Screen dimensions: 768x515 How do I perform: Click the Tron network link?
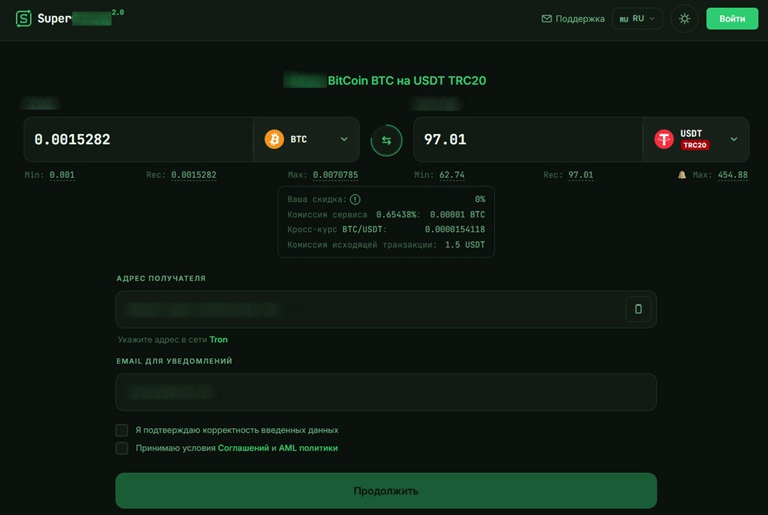point(218,340)
